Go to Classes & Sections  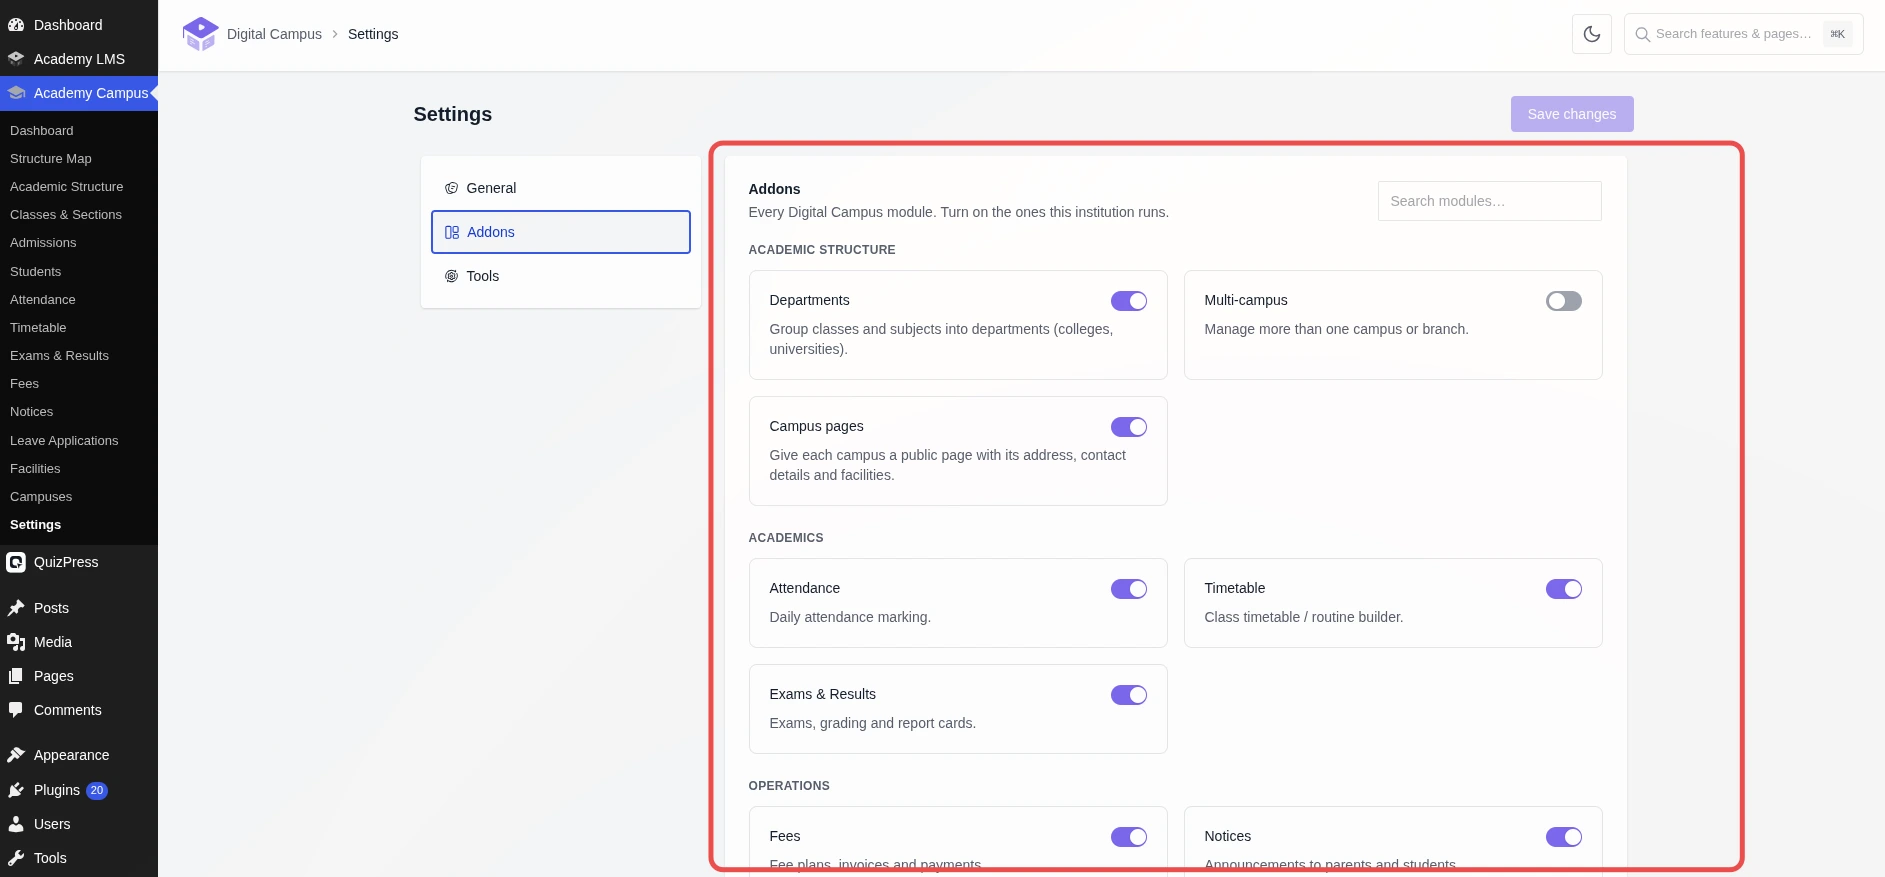pos(66,215)
